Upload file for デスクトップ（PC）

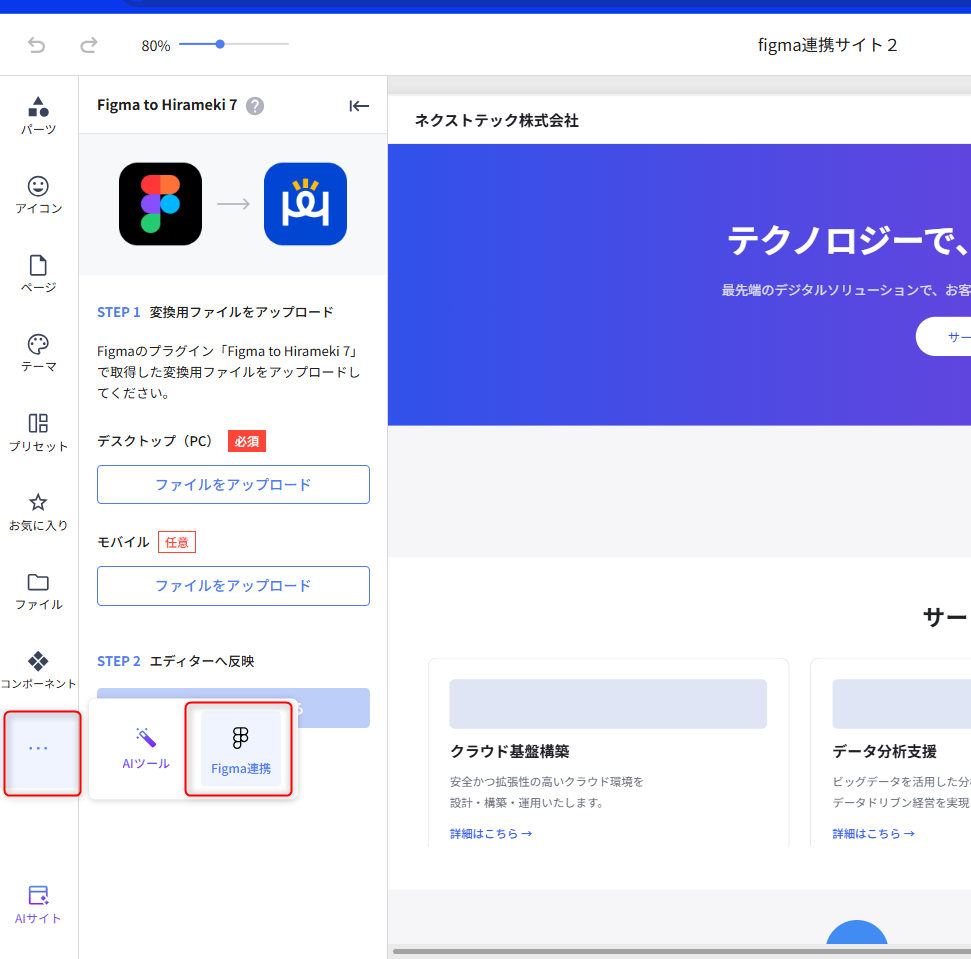[233, 484]
